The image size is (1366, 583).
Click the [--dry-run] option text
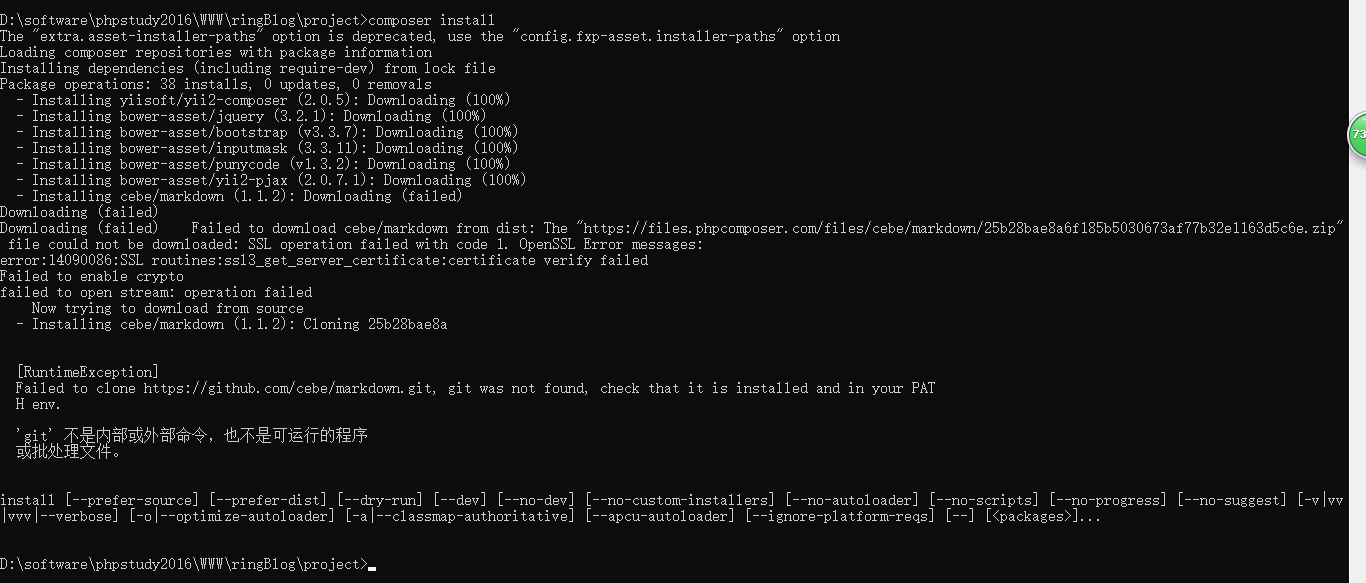tap(380, 500)
